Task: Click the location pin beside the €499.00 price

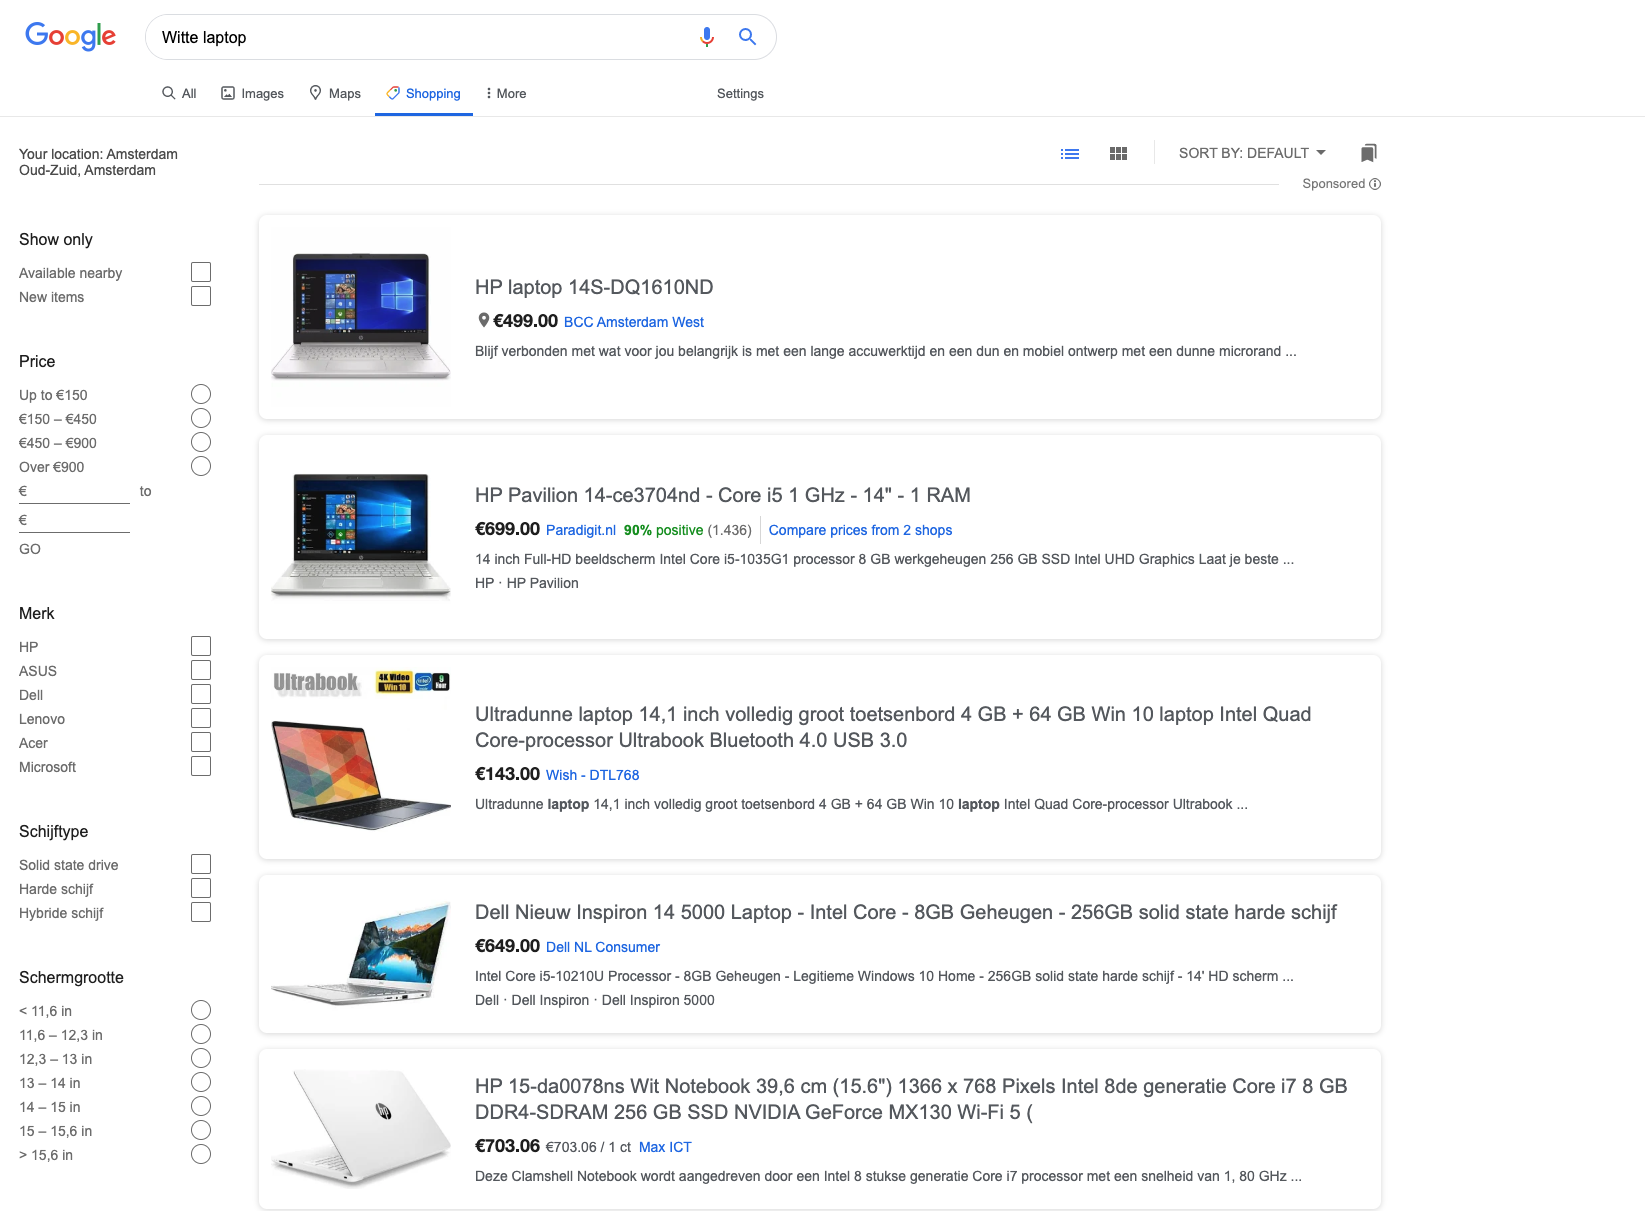Action: (483, 321)
